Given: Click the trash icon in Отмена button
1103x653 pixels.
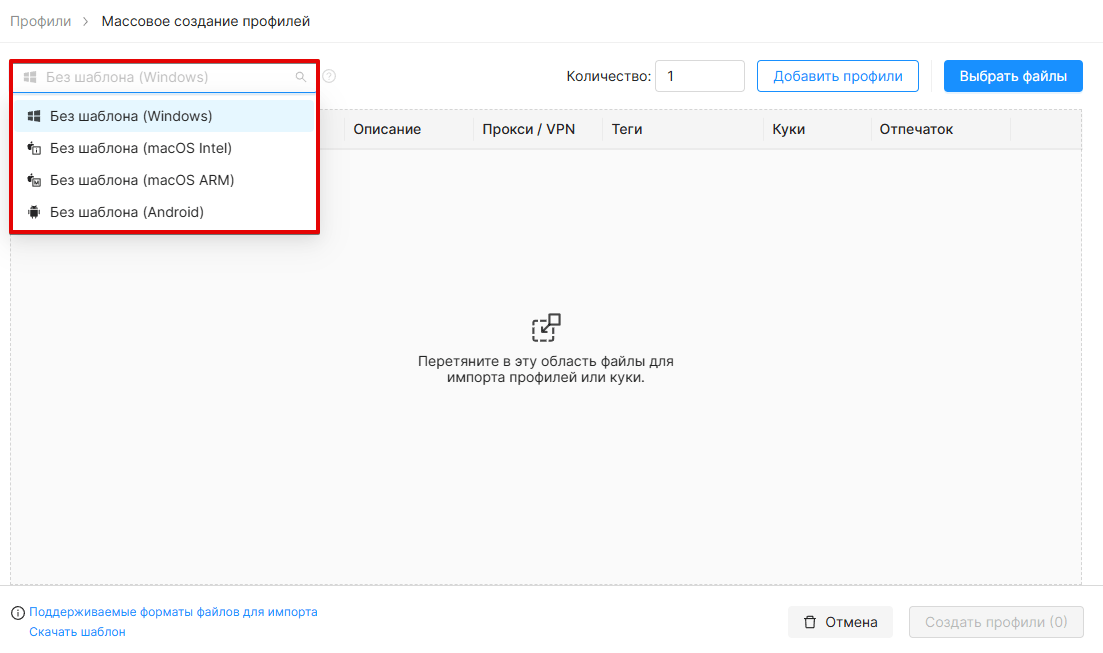Looking at the screenshot, I should (x=810, y=622).
